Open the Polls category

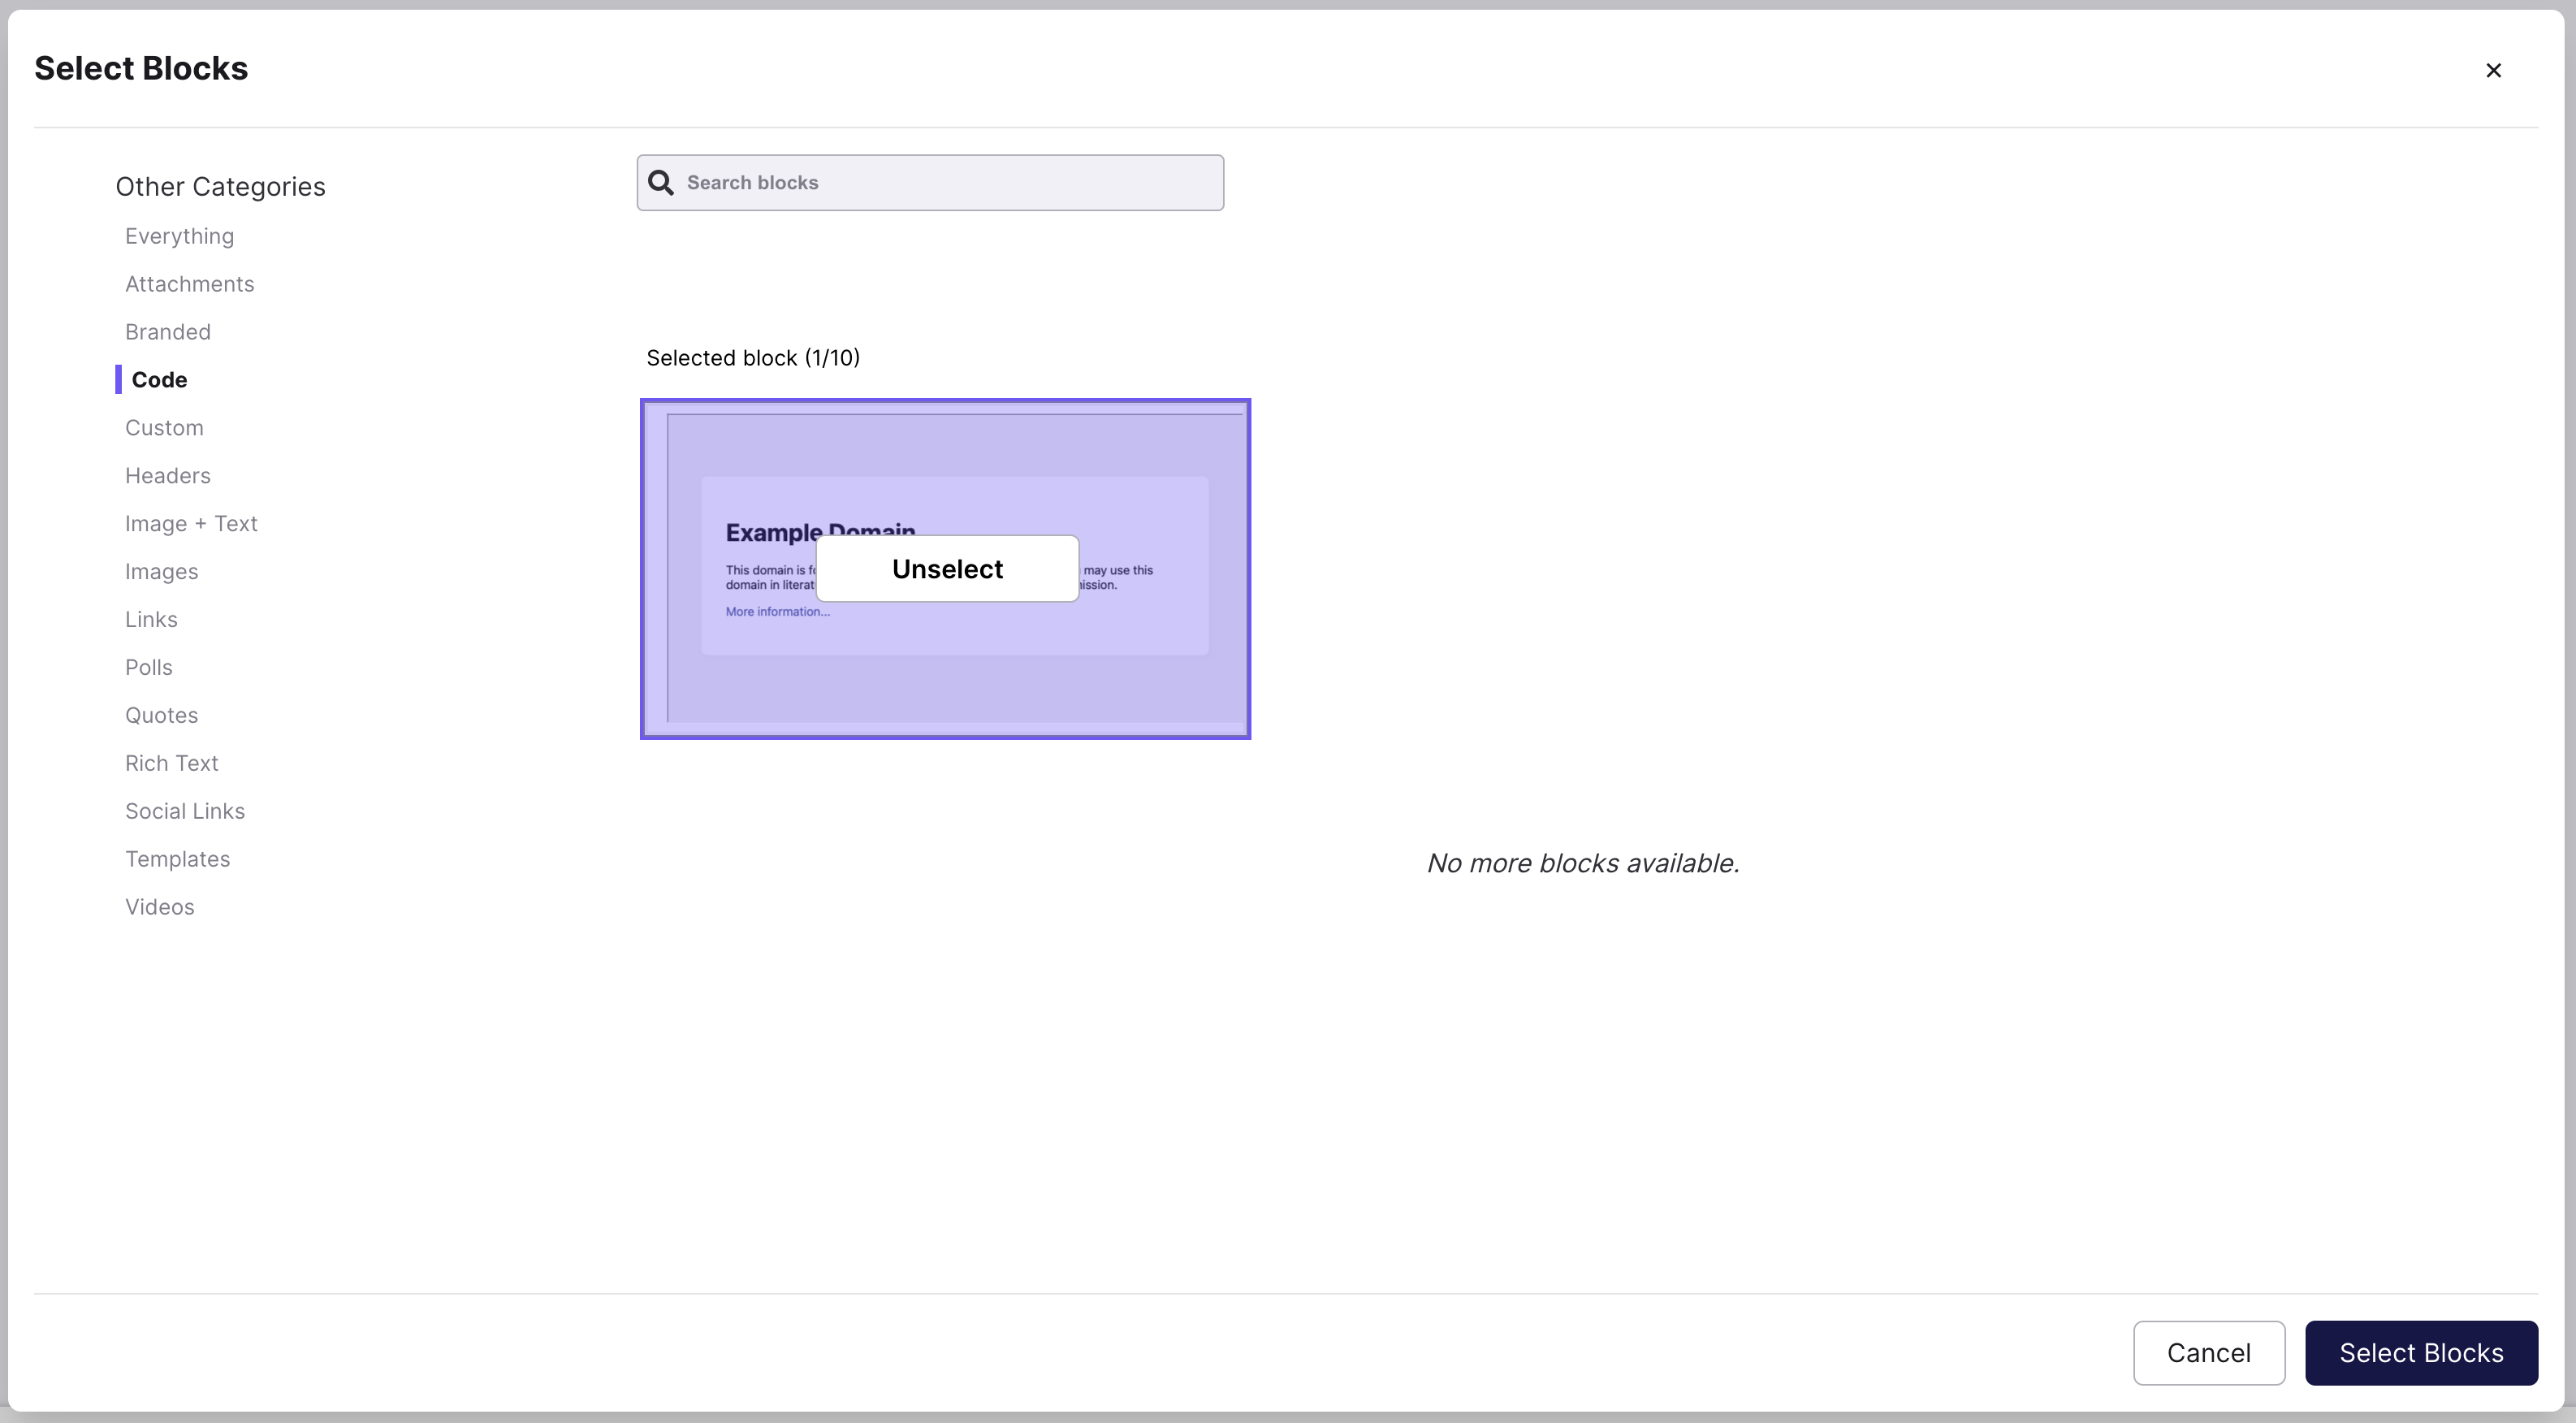(x=148, y=667)
